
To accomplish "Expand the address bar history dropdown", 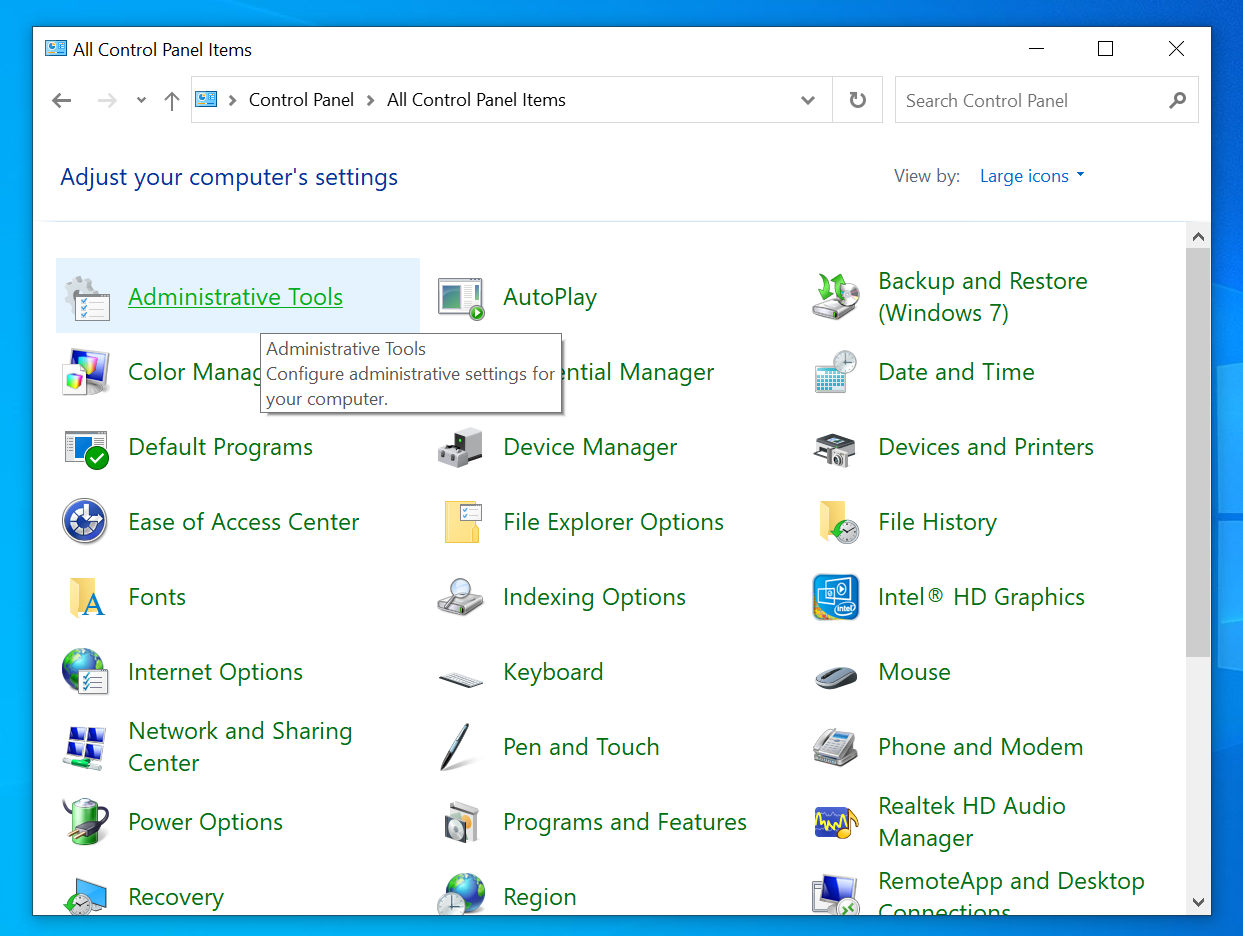I will (808, 100).
